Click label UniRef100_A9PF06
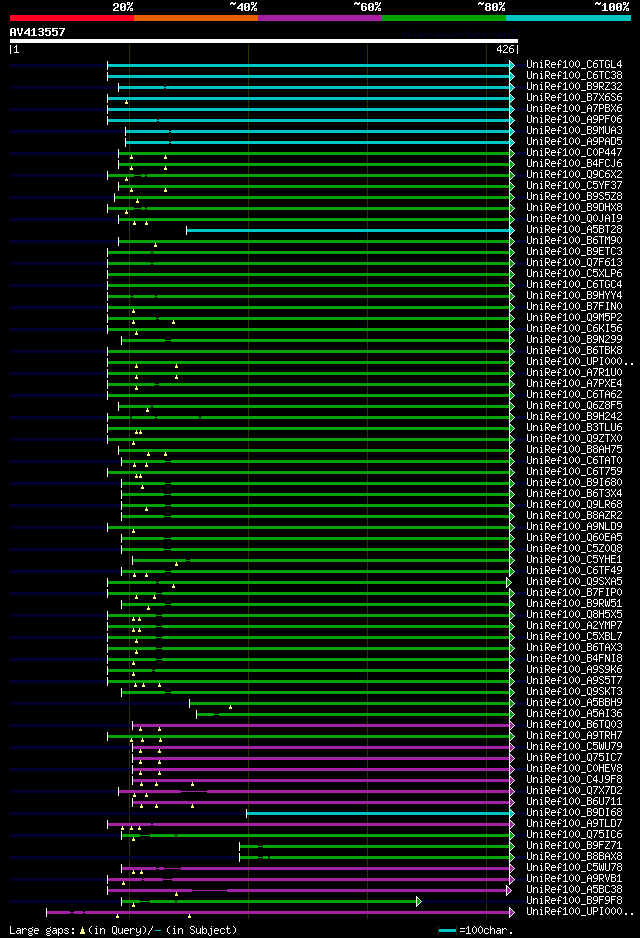Screen dimensions: 640x938 pos(574,120)
